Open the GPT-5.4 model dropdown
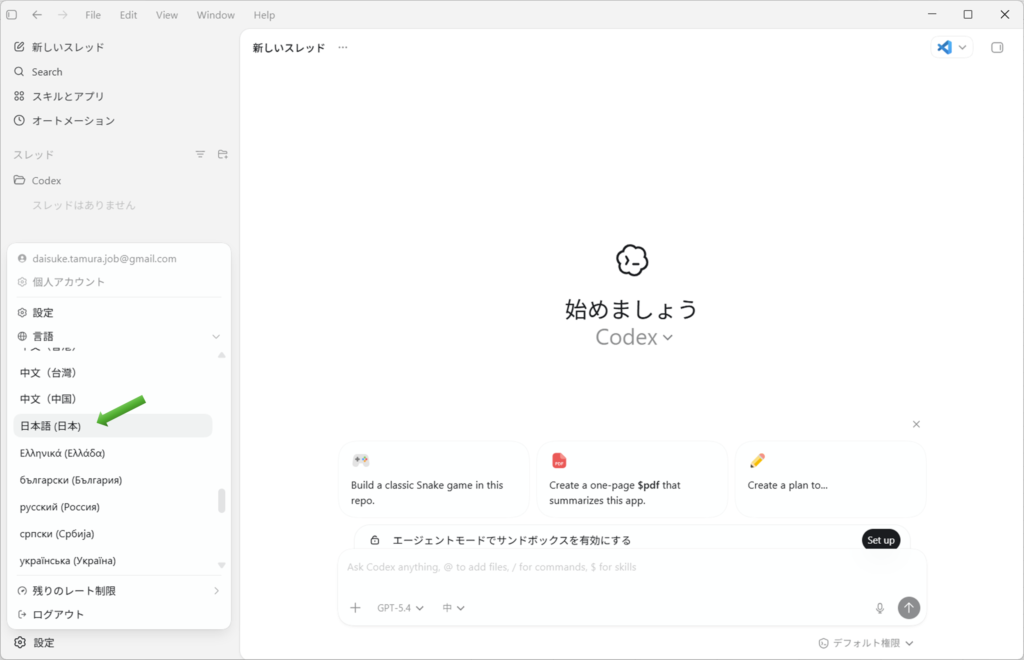This screenshot has width=1024, height=660. click(400, 608)
